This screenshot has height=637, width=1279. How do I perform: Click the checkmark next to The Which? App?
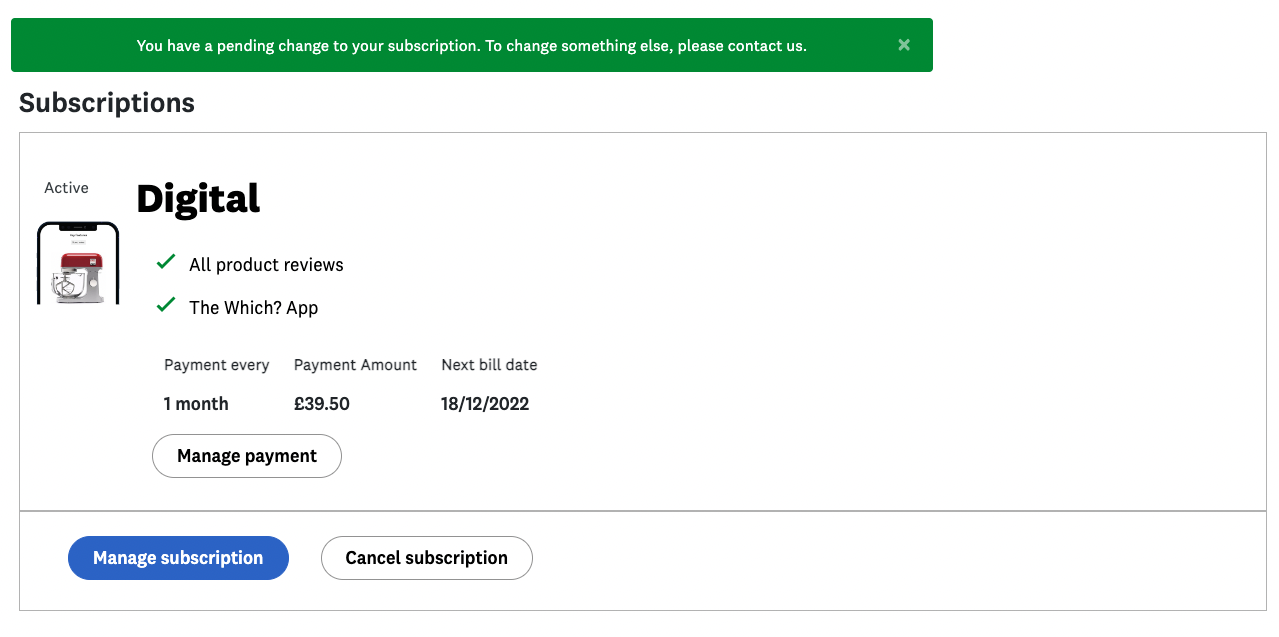click(x=165, y=304)
